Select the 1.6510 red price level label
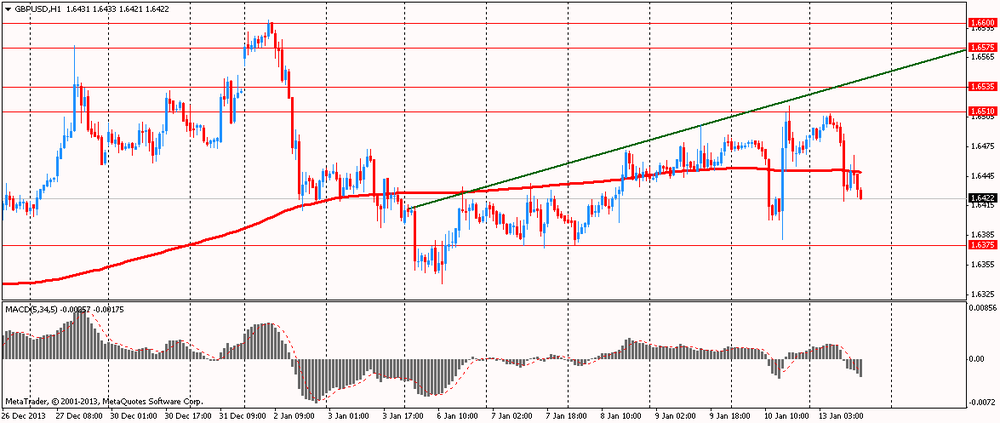Screen dimensions: 1000x423 pos(982,111)
